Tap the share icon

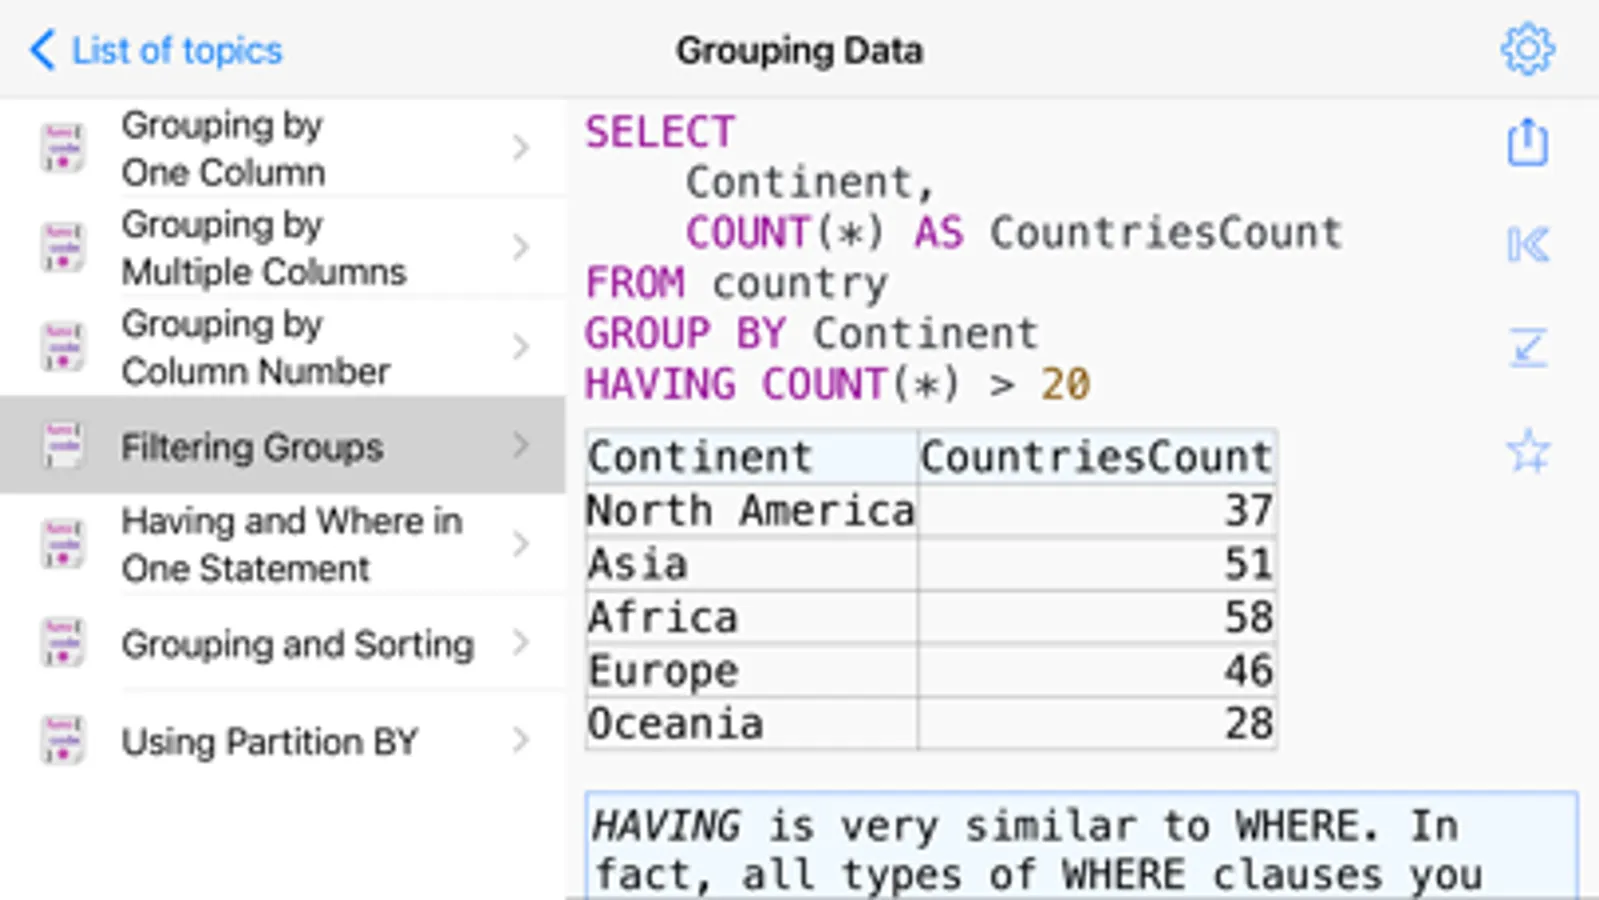coord(1527,143)
